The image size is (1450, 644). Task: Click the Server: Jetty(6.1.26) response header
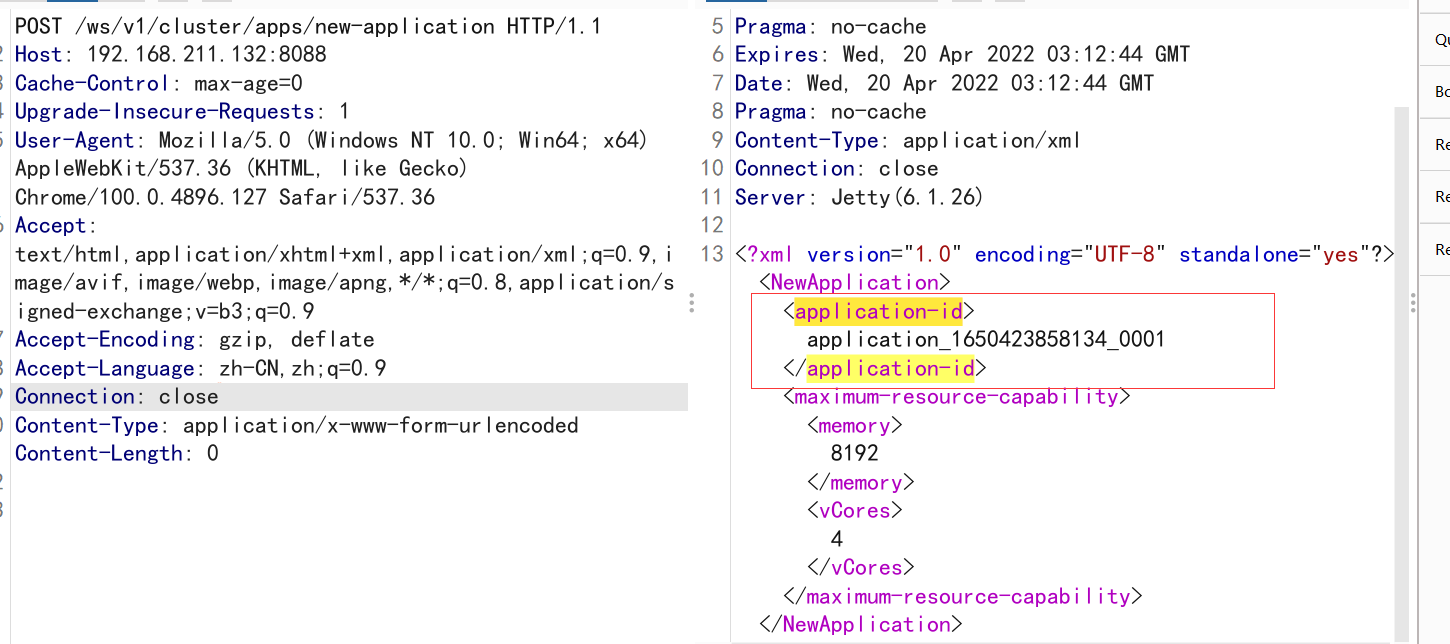(x=859, y=198)
